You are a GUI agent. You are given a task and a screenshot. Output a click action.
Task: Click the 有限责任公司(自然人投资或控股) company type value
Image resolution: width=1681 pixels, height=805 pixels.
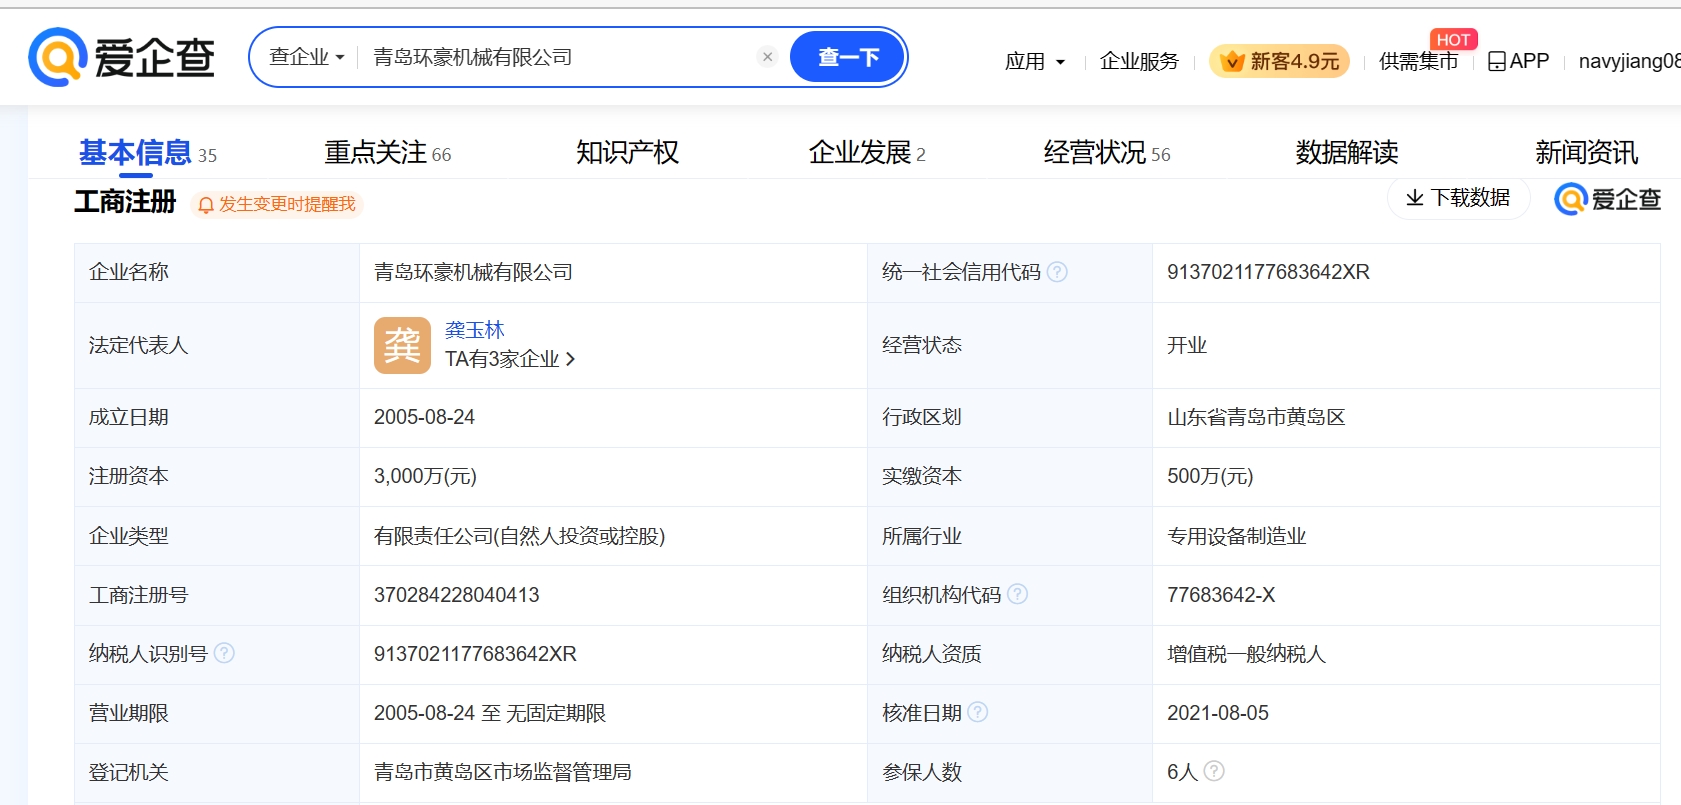tap(519, 536)
